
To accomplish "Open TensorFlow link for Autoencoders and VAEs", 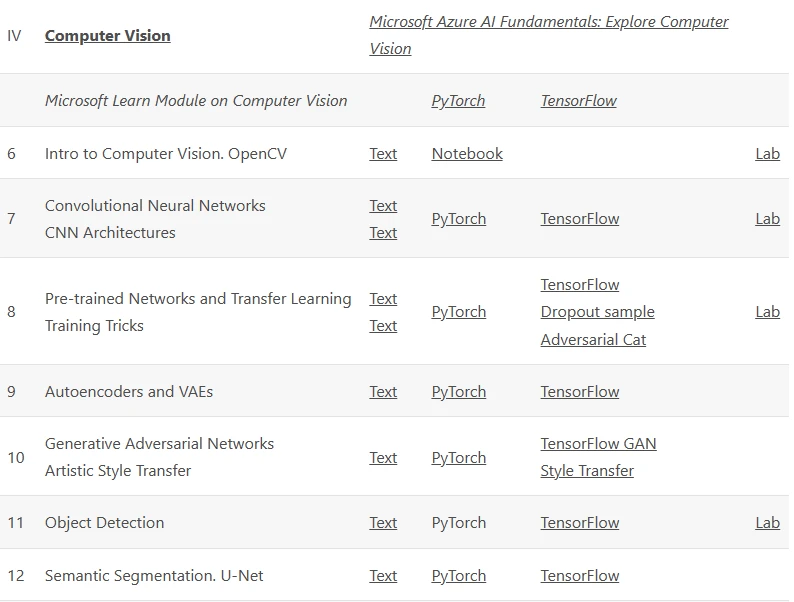I will click(580, 391).
